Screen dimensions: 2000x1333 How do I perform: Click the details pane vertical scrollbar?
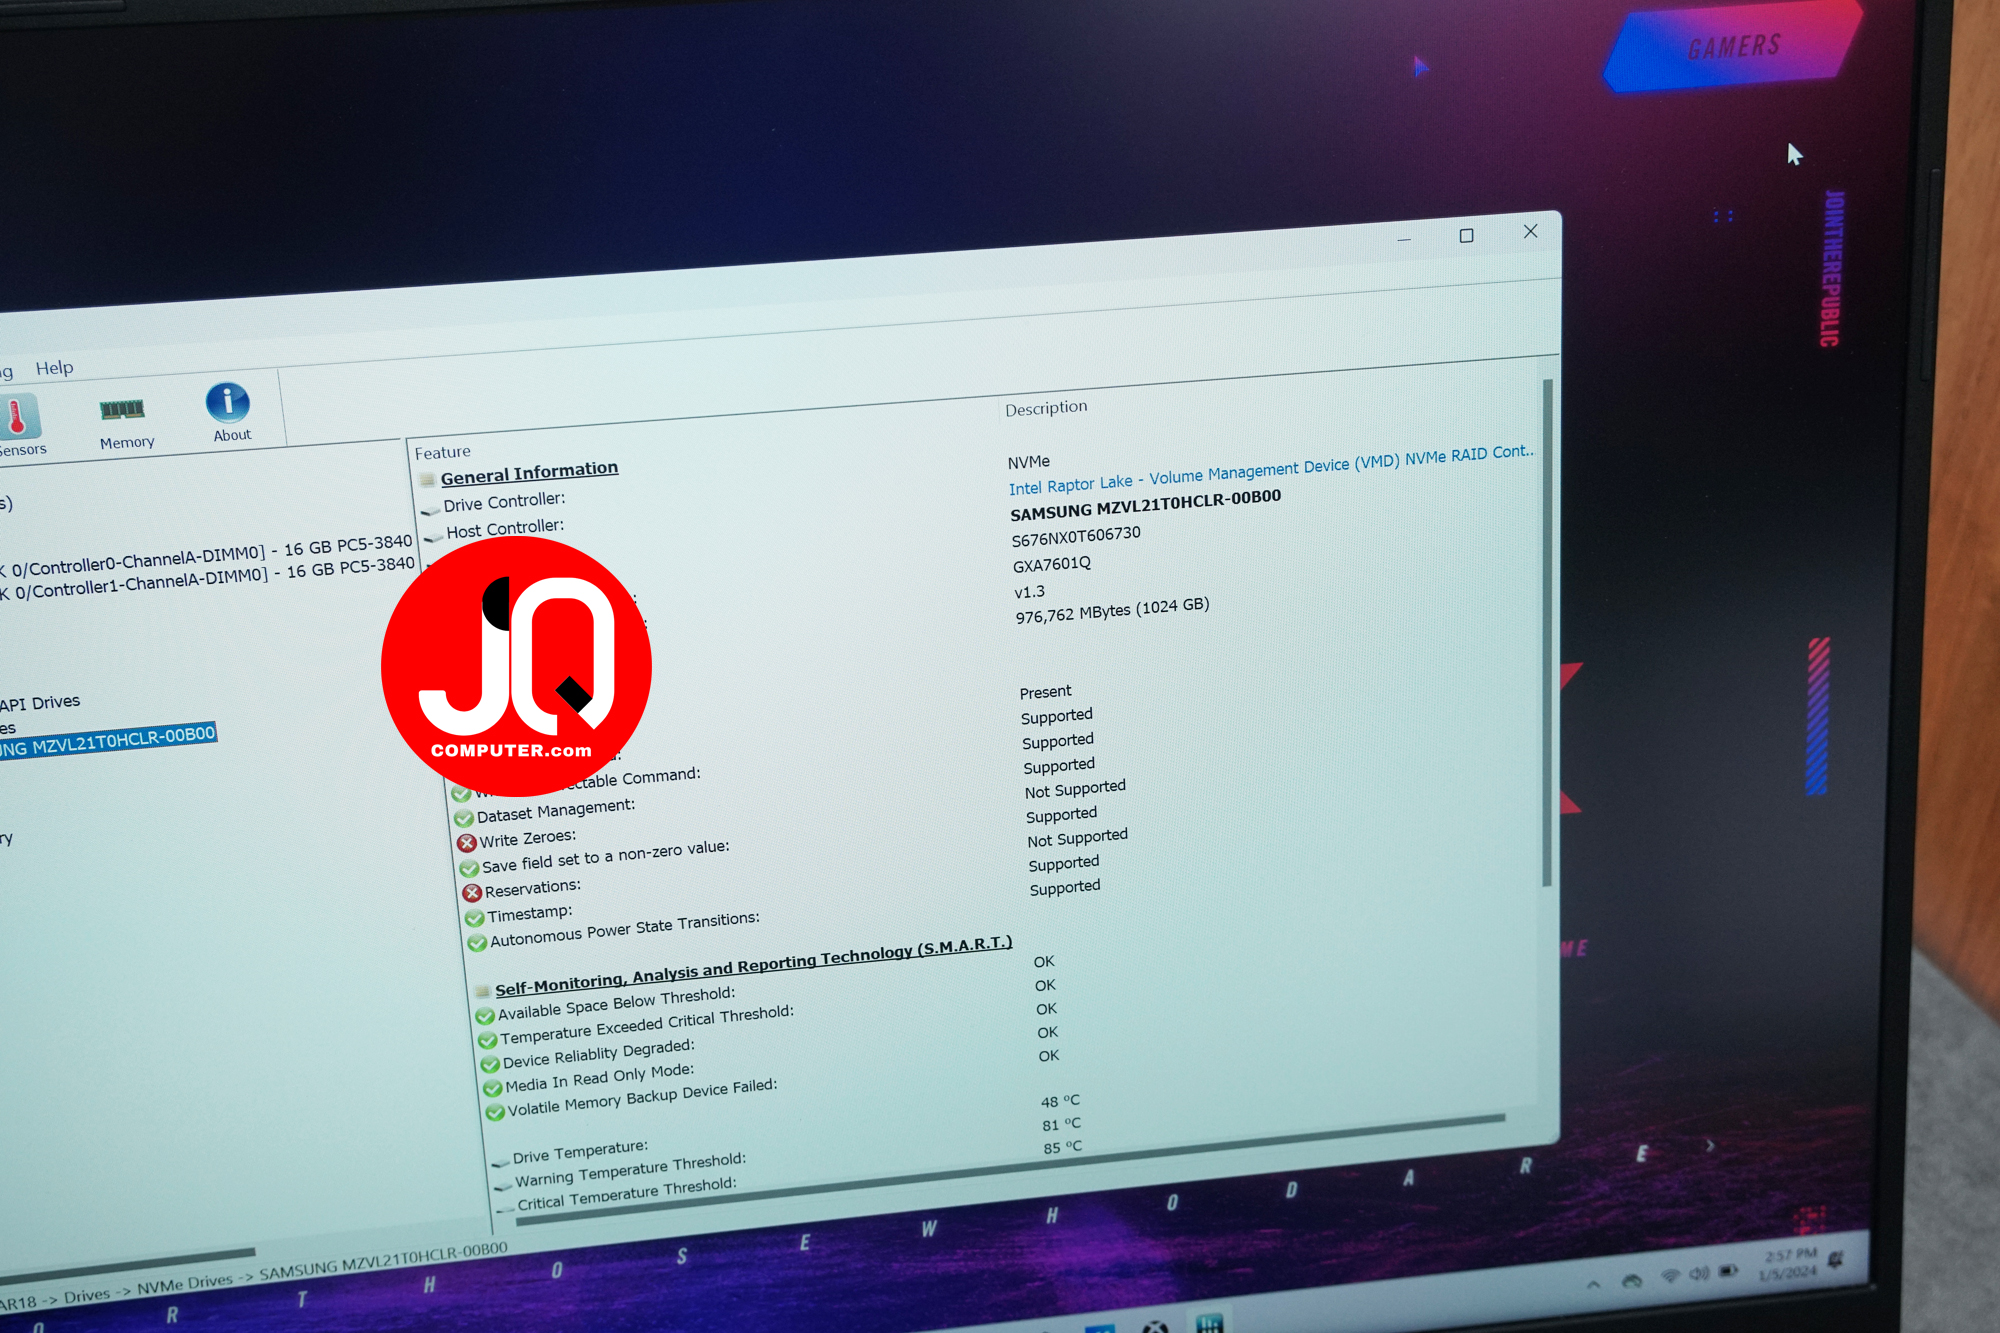tap(1547, 632)
